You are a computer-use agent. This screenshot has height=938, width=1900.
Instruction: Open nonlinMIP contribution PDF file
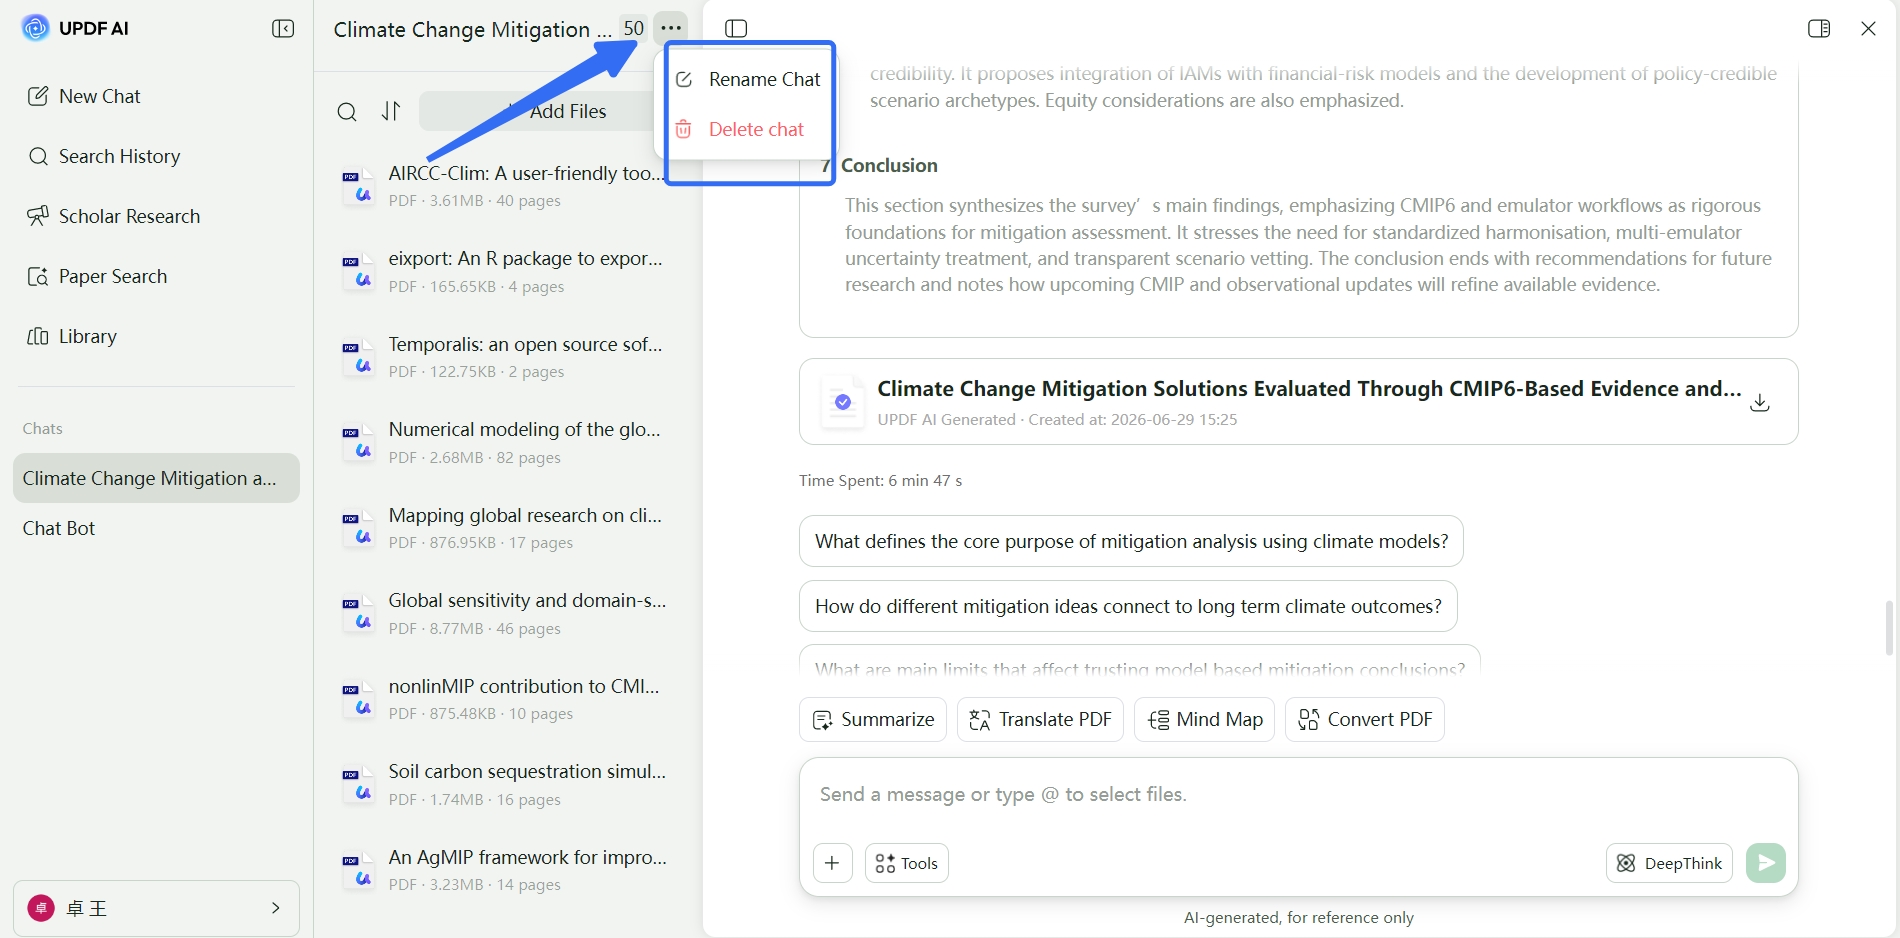(x=505, y=699)
